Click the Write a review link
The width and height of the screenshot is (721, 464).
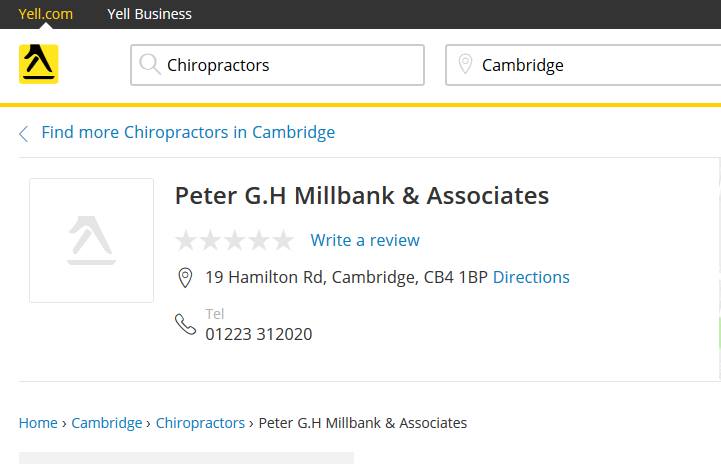[365, 240]
